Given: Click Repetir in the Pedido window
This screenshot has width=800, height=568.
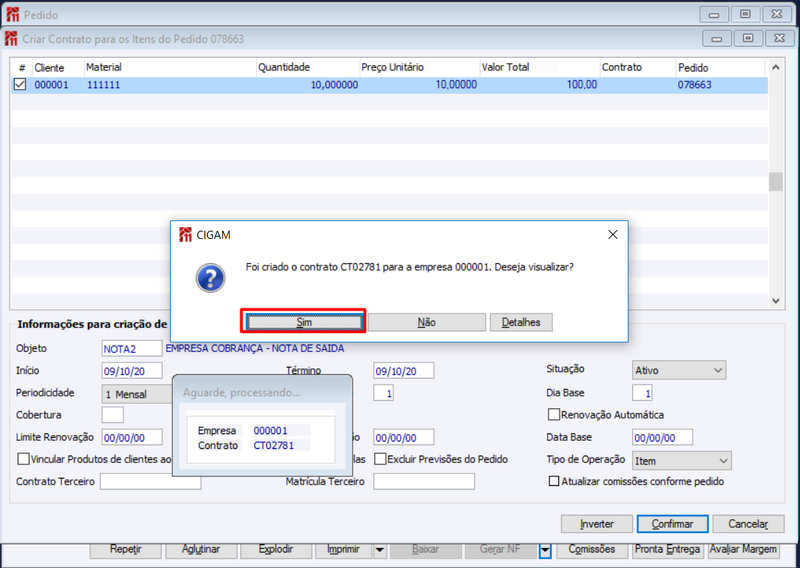Looking at the screenshot, I should (x=126, y=550).
